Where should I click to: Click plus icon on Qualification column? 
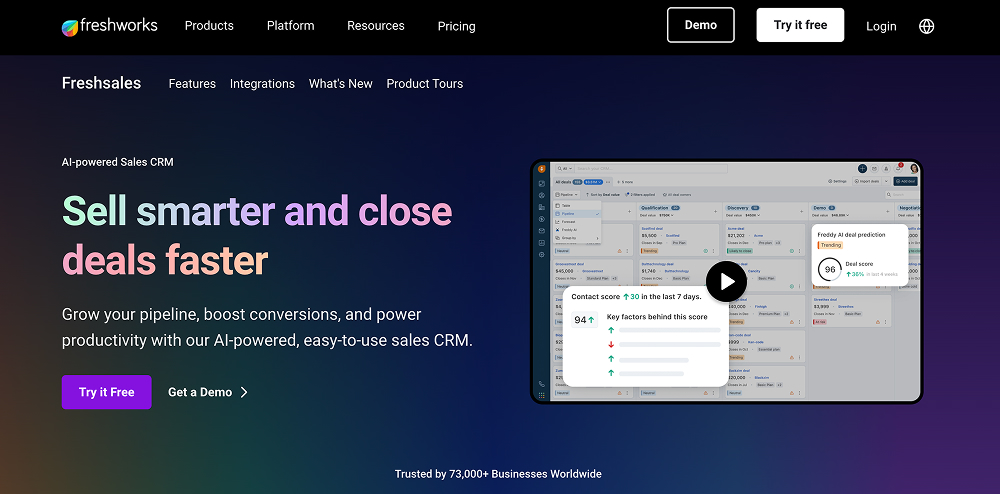pos(716,212)
